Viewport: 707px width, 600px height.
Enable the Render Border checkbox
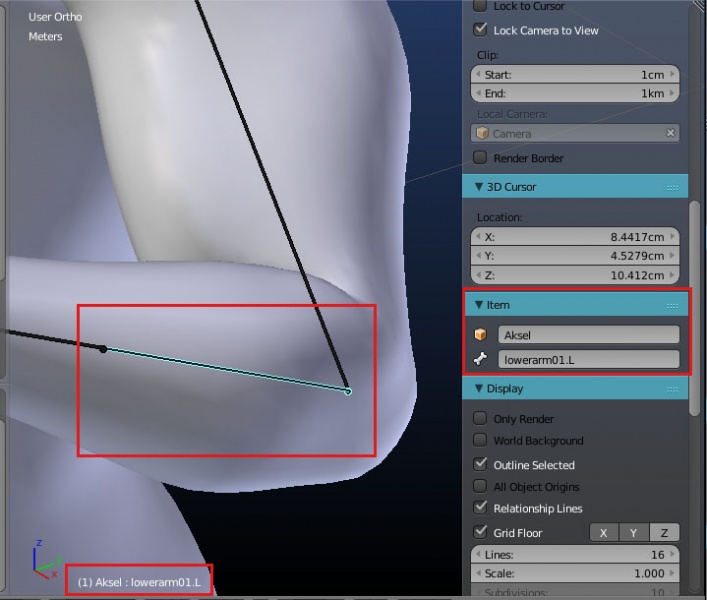(x=480, y=158)
